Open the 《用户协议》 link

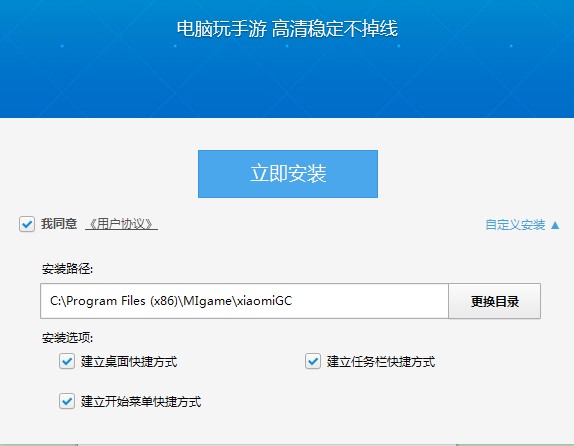click(x=121, y=224)
